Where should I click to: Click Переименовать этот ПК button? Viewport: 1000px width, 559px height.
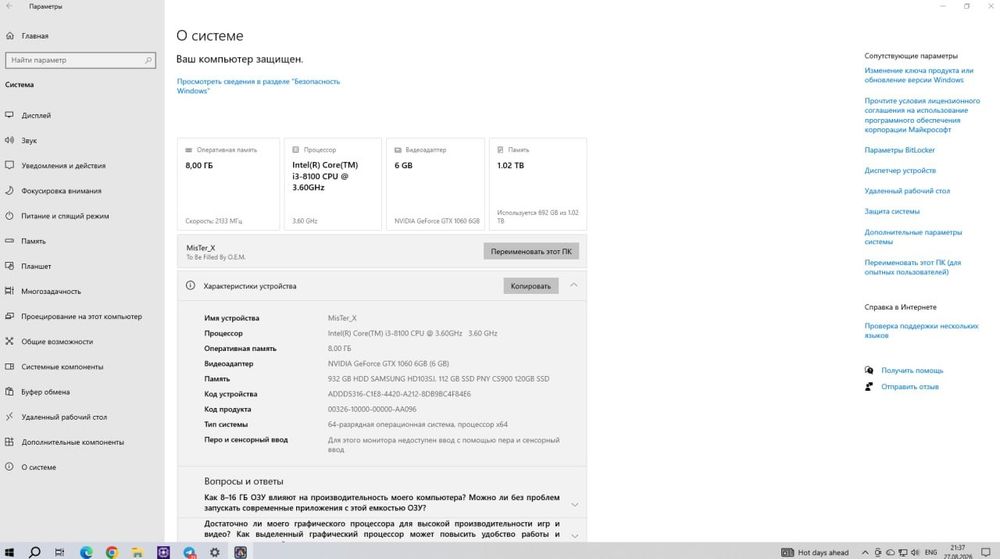[531, 251]
